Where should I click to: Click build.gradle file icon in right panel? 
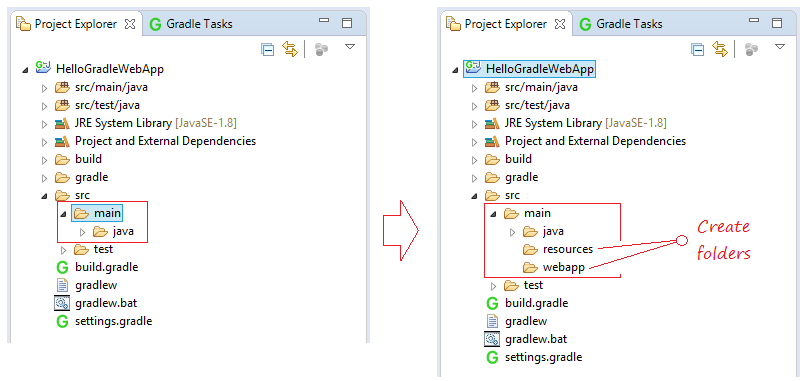pos(492,304)
